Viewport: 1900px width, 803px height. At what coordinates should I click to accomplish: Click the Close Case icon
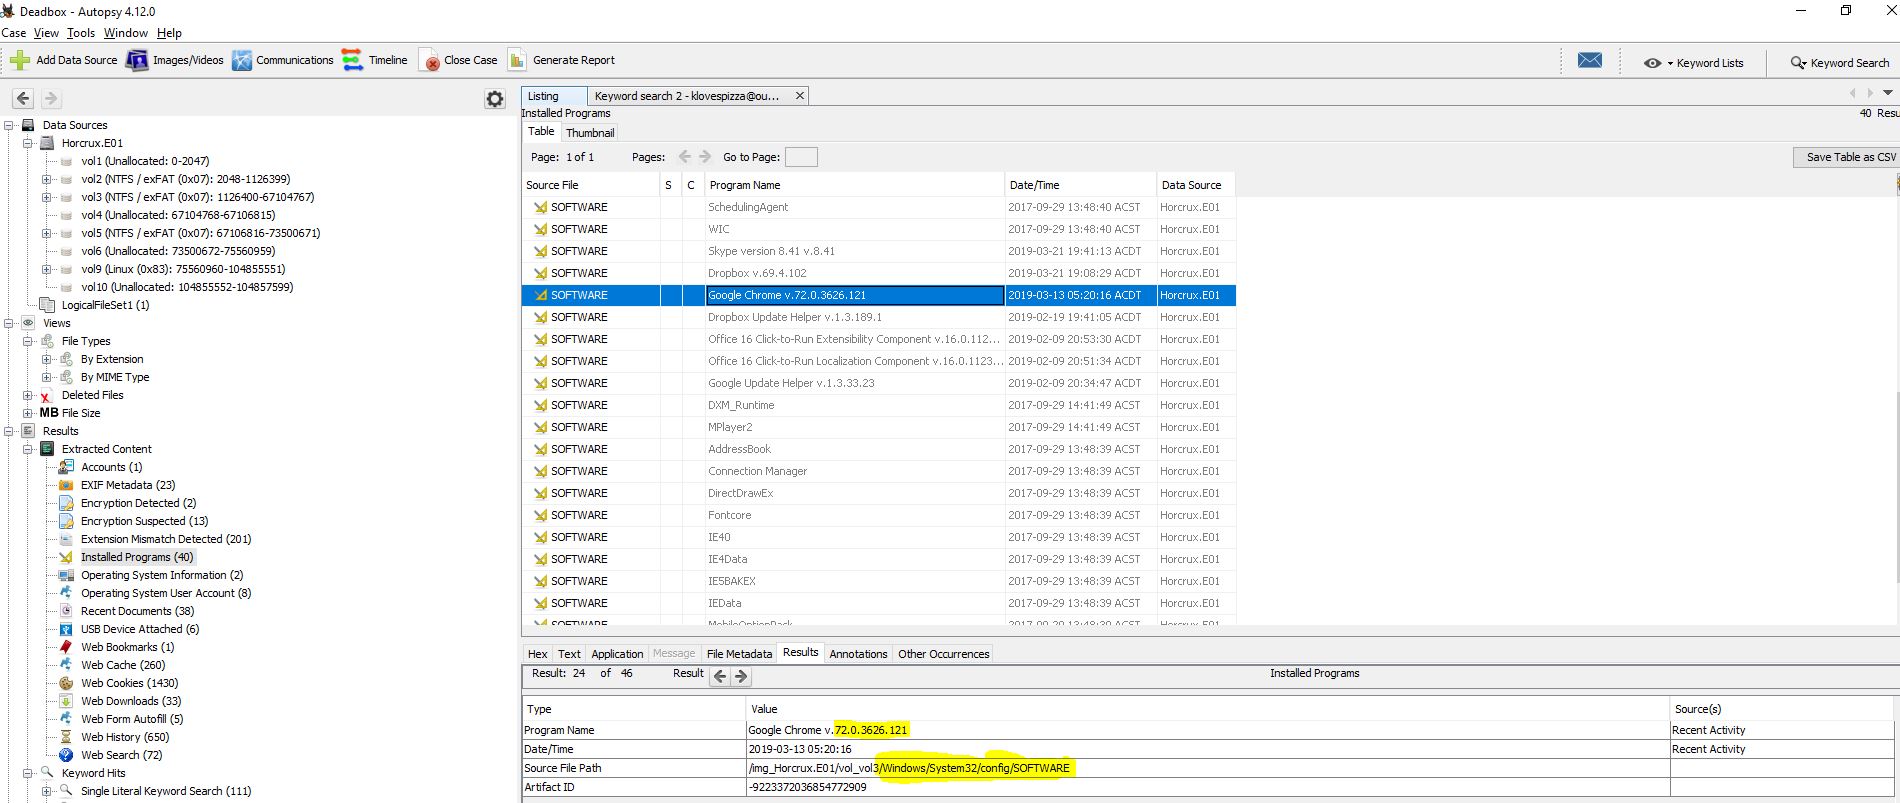[x=429, y=60]
